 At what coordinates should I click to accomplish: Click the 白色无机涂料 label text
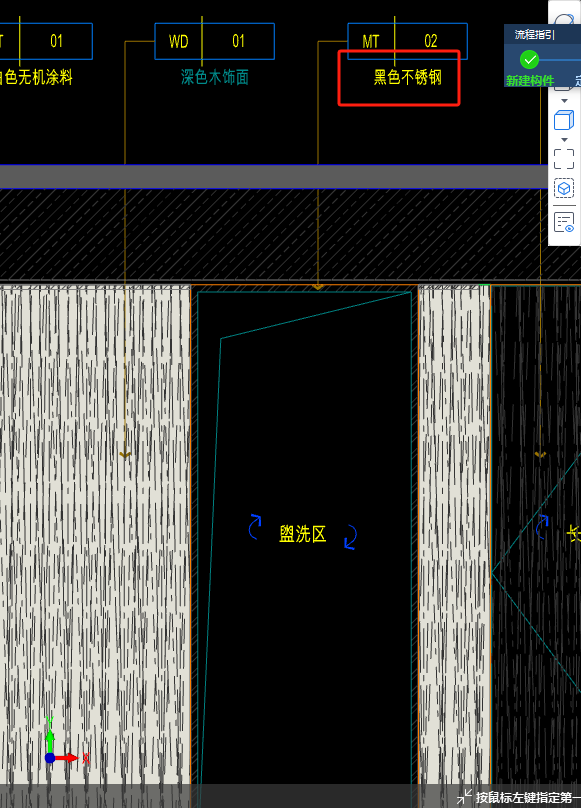[36, 77]
